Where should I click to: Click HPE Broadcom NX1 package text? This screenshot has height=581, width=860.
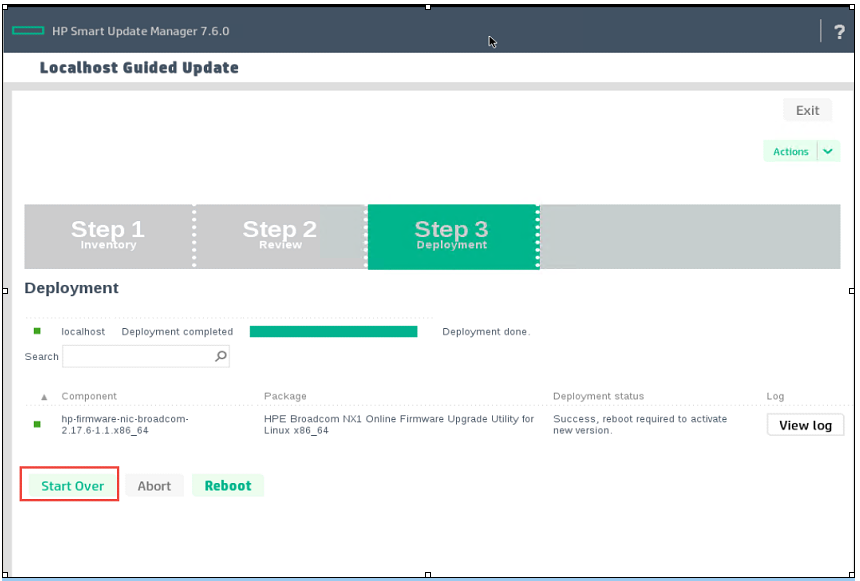pos(399,425)
